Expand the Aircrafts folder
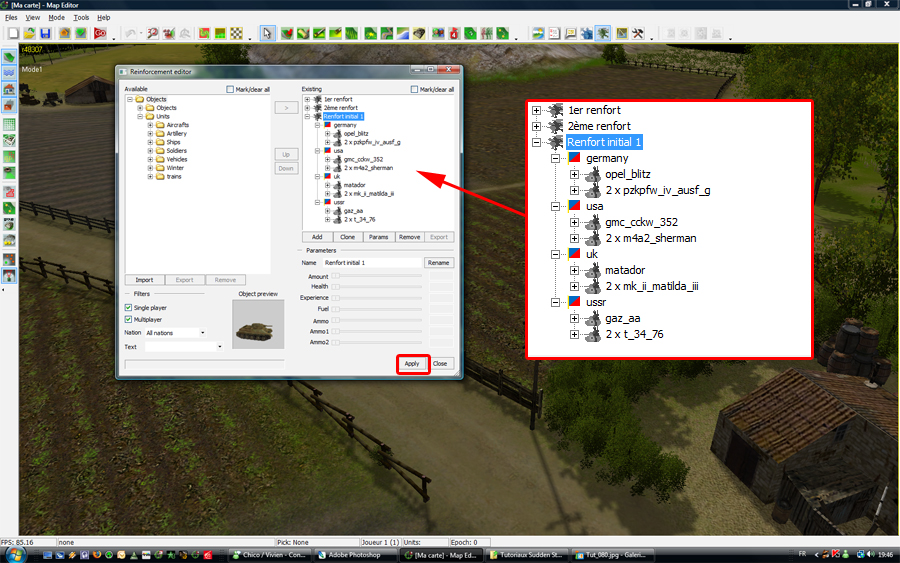Screen dimensions: 900x563 click(x=150, y=125)
